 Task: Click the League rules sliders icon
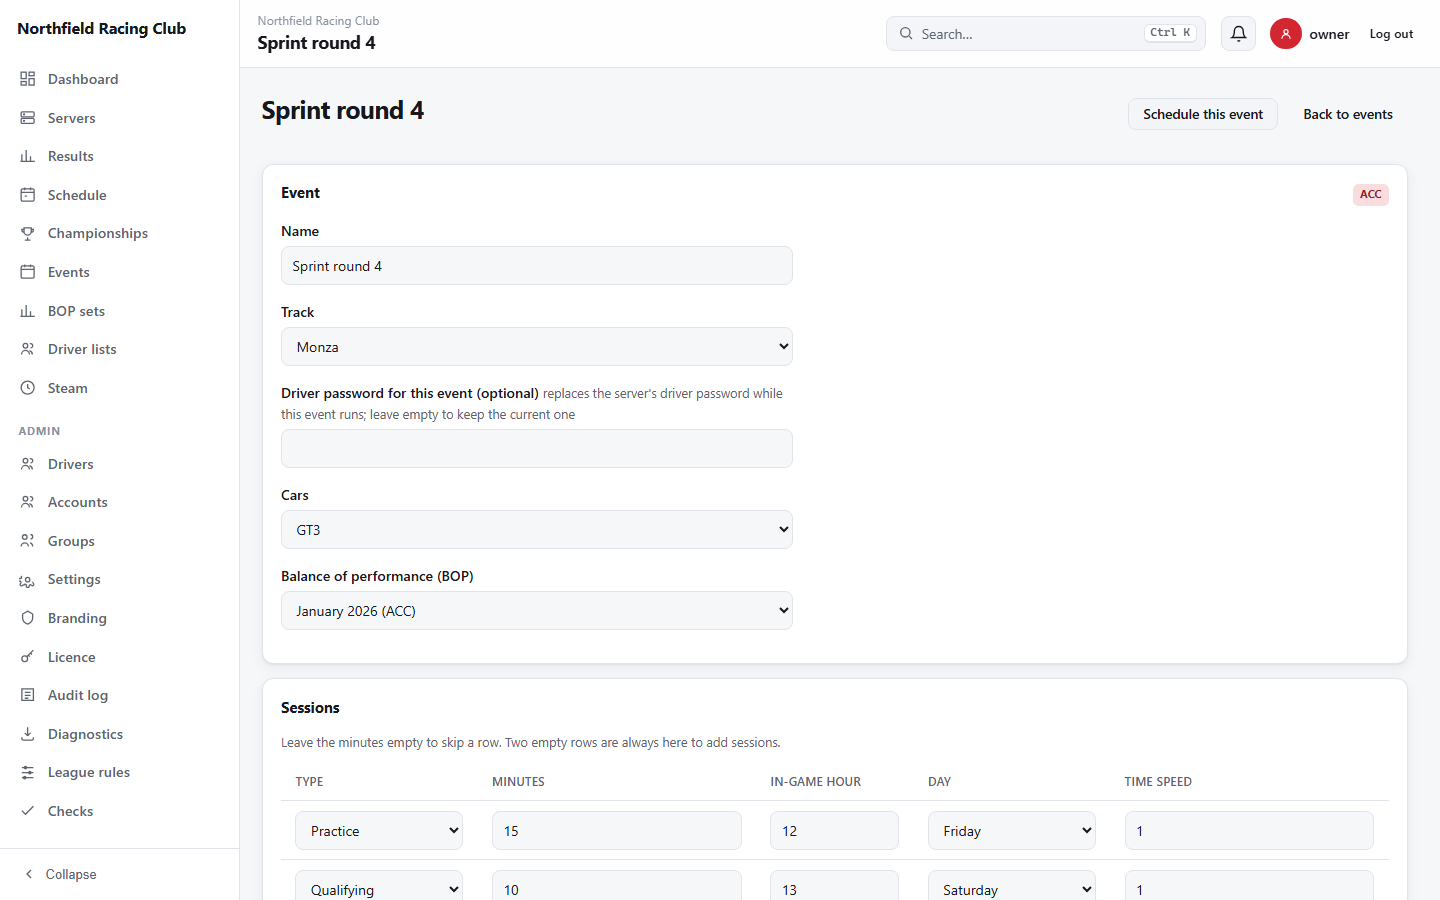[28, 772]
